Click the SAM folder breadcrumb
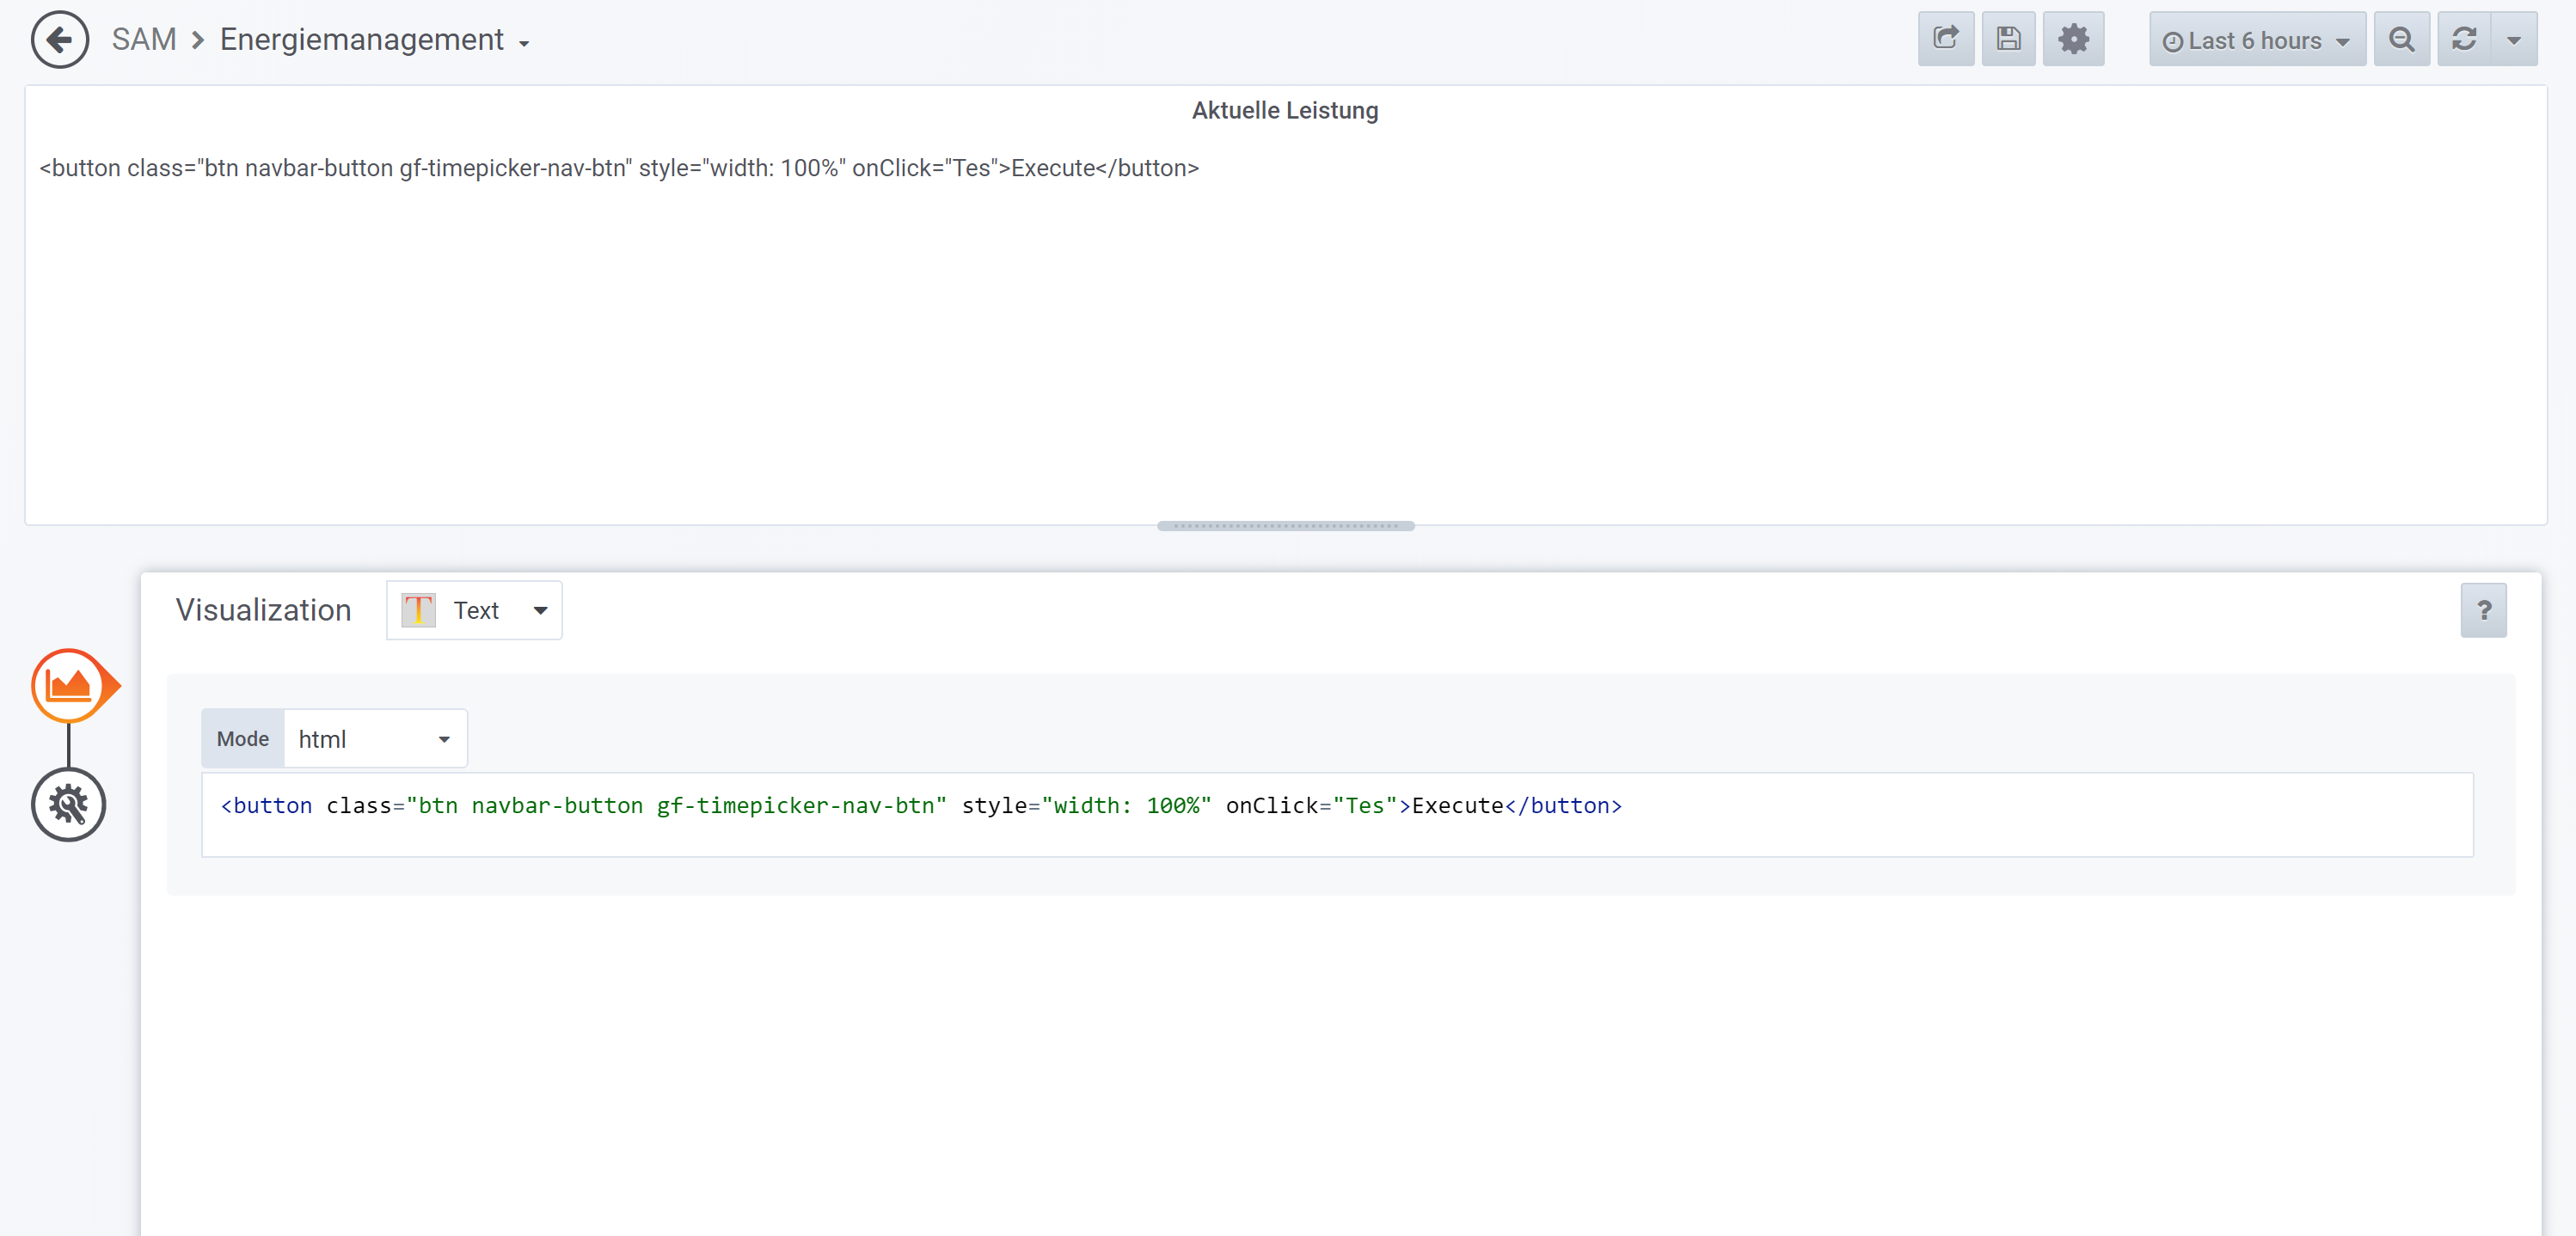The height and width of the screenshot is (1236, 2576). click(x=144, y=40)
